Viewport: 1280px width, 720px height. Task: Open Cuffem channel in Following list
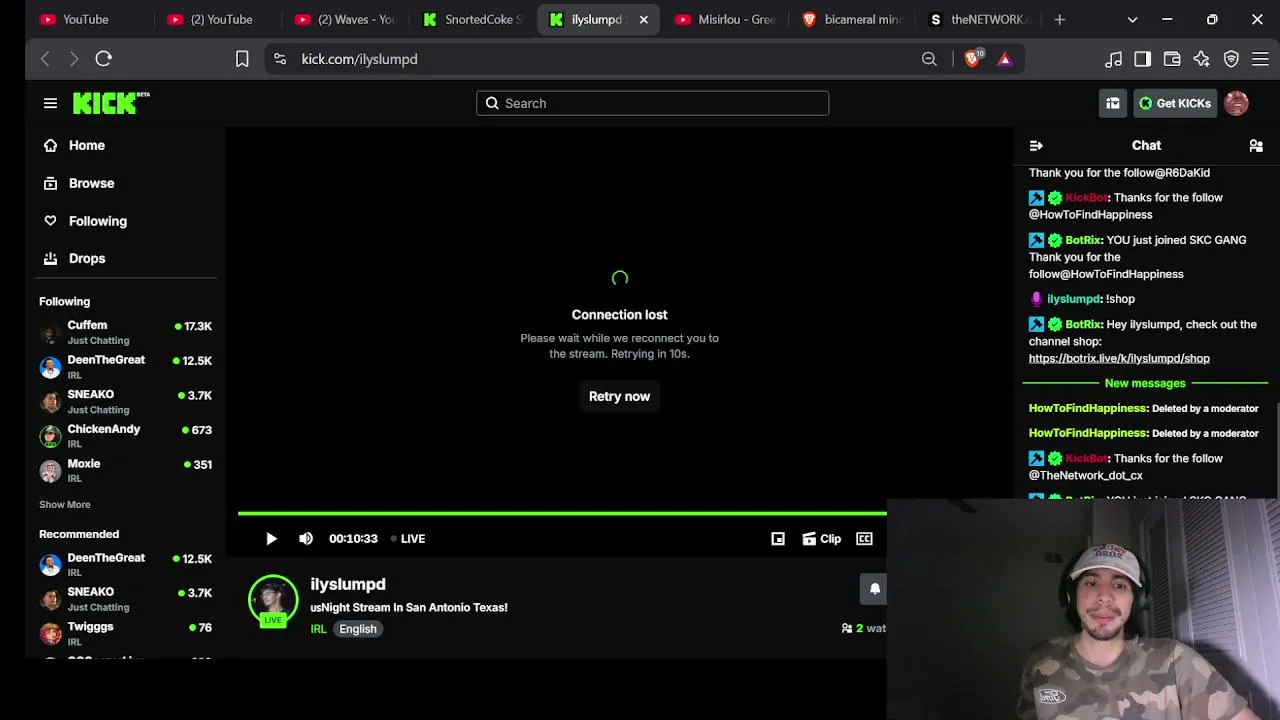pyautogui.click(x=126, y=333)
